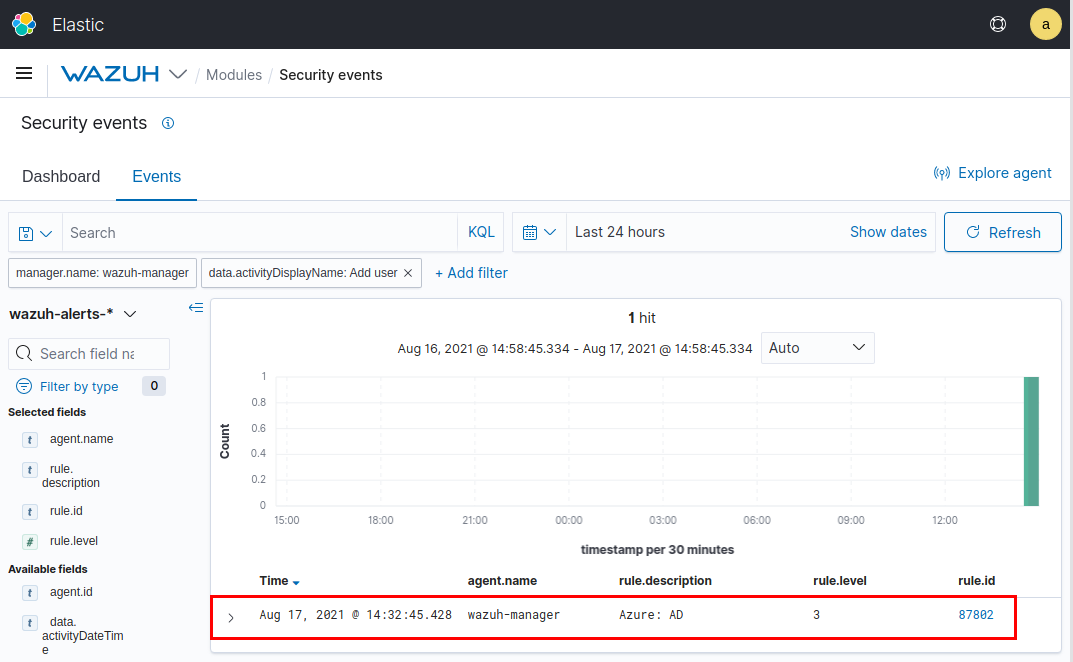
Task: Click Add filter button
Action: click(471, 273)
